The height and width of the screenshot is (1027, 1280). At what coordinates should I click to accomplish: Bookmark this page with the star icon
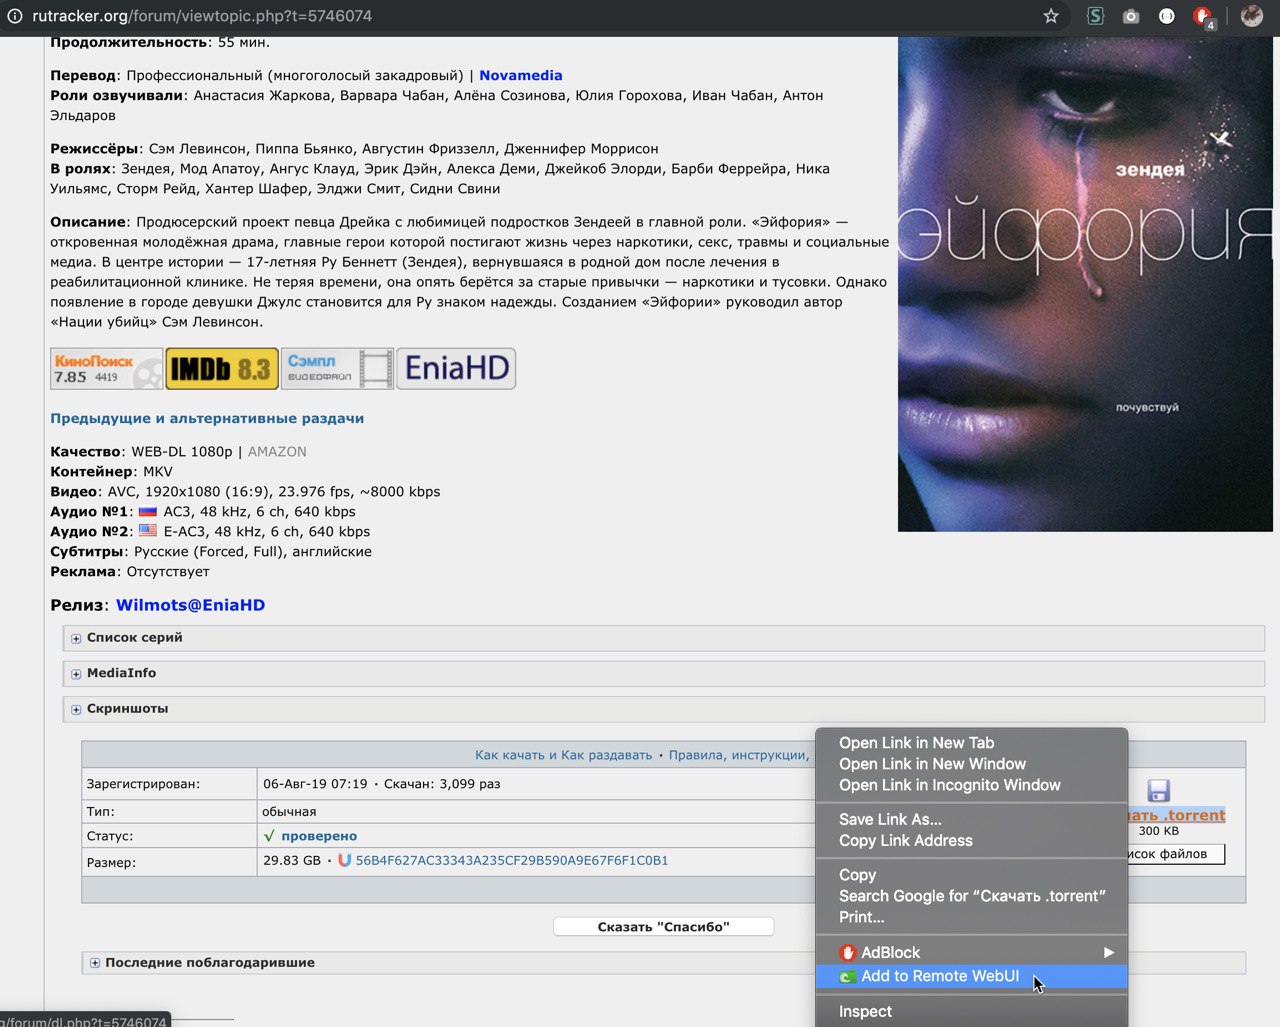[1050, 16]
